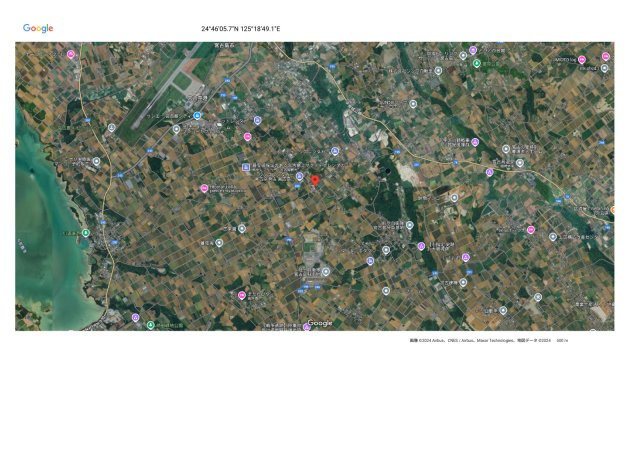The image size is (640, 452).
Task: Click the purple marker at map's top edge
Action: 473,49
